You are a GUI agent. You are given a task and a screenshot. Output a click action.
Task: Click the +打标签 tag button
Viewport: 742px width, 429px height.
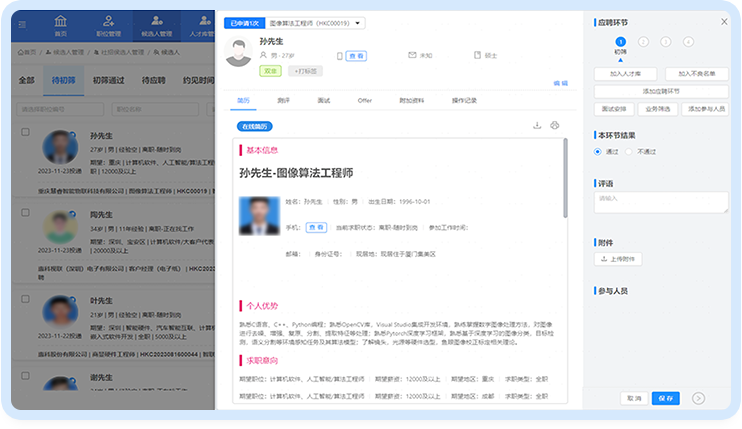[x=304, y=72]
